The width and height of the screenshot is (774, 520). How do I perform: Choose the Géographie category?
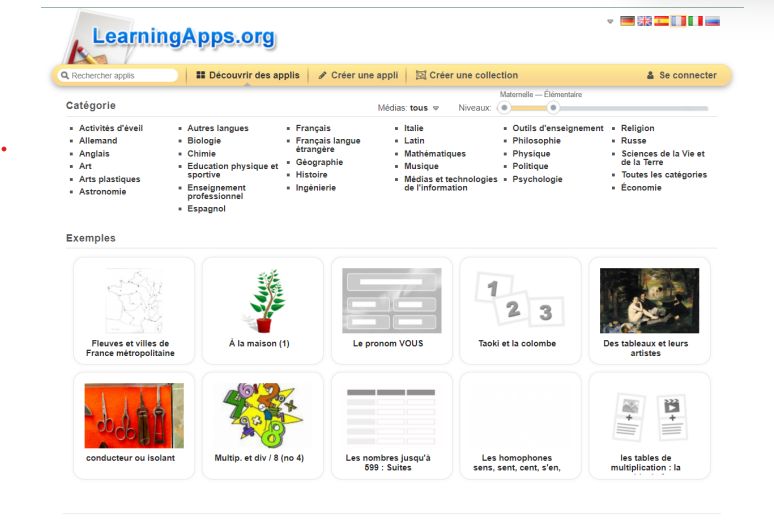319,162
